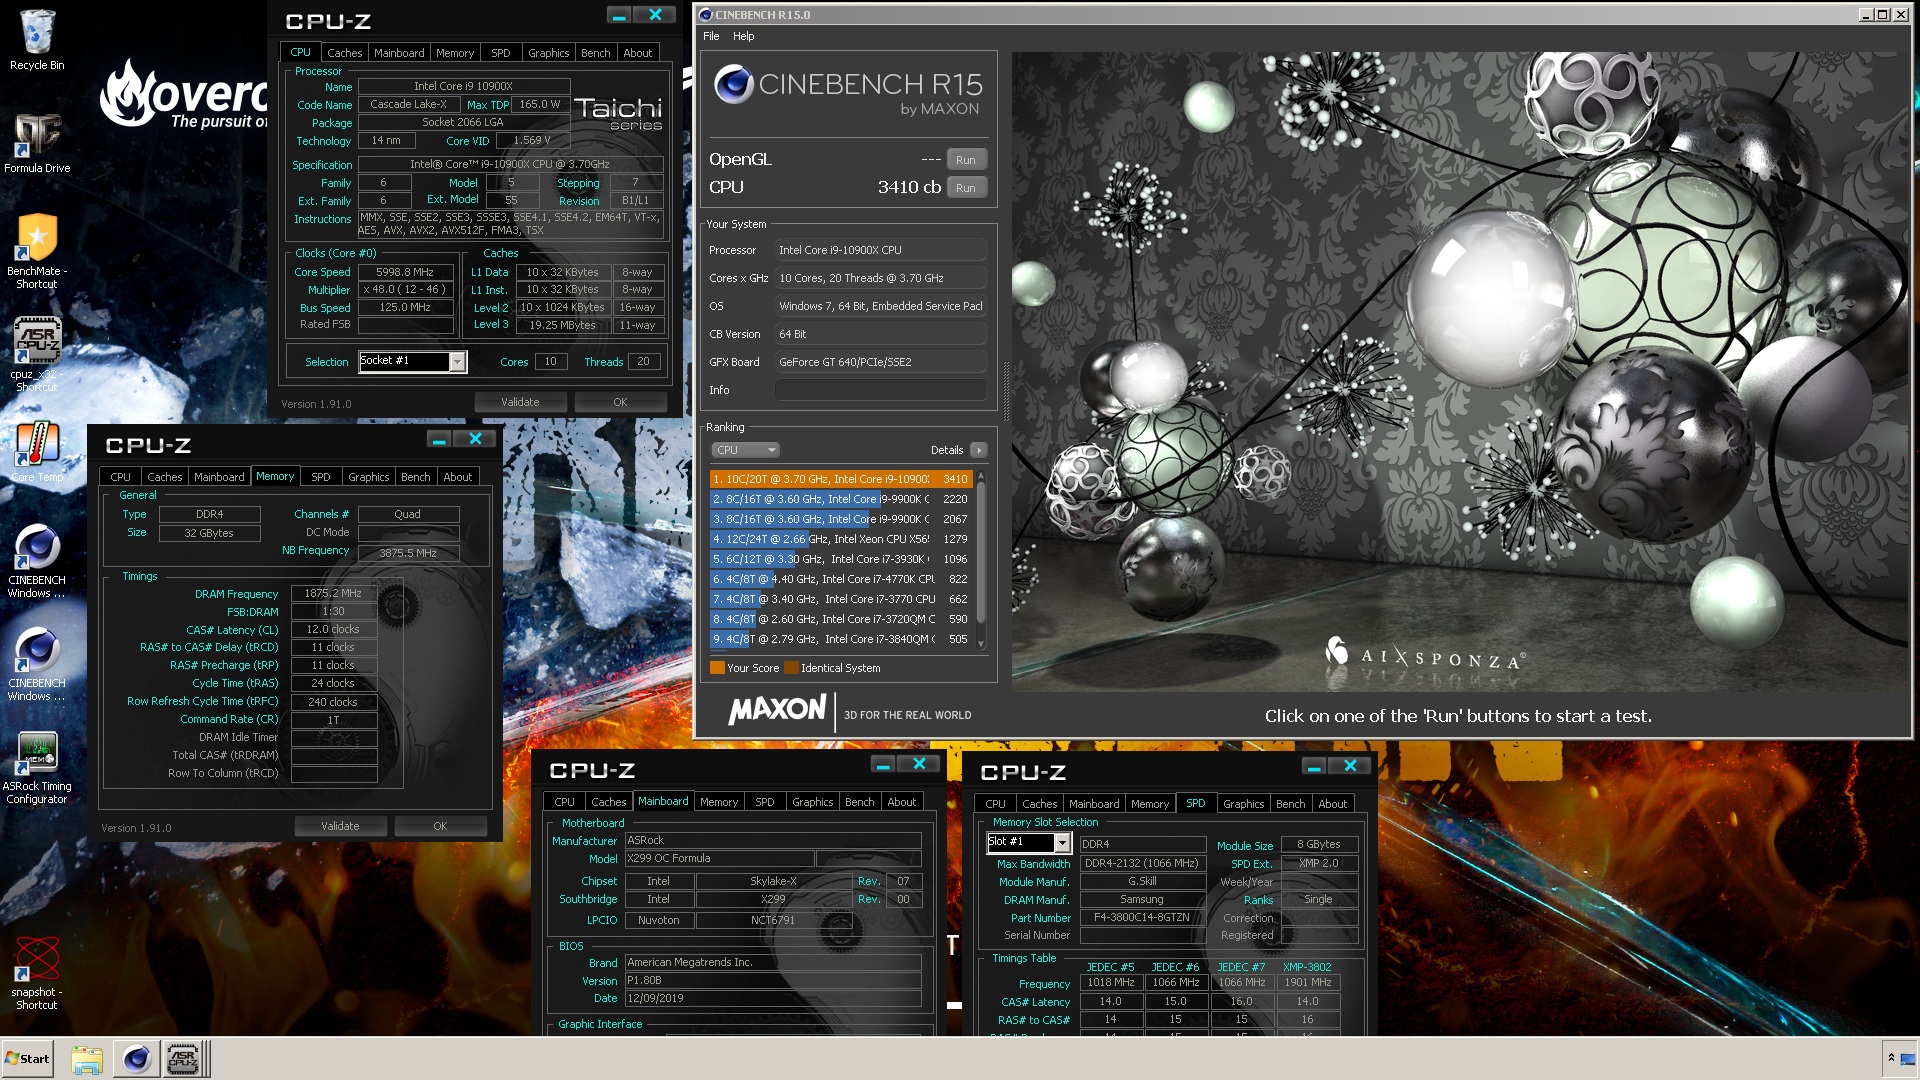Click the Mainboard Model X299 OC Formula field
This screenshot has width=1920, height=1080.
tap(719, 859)
